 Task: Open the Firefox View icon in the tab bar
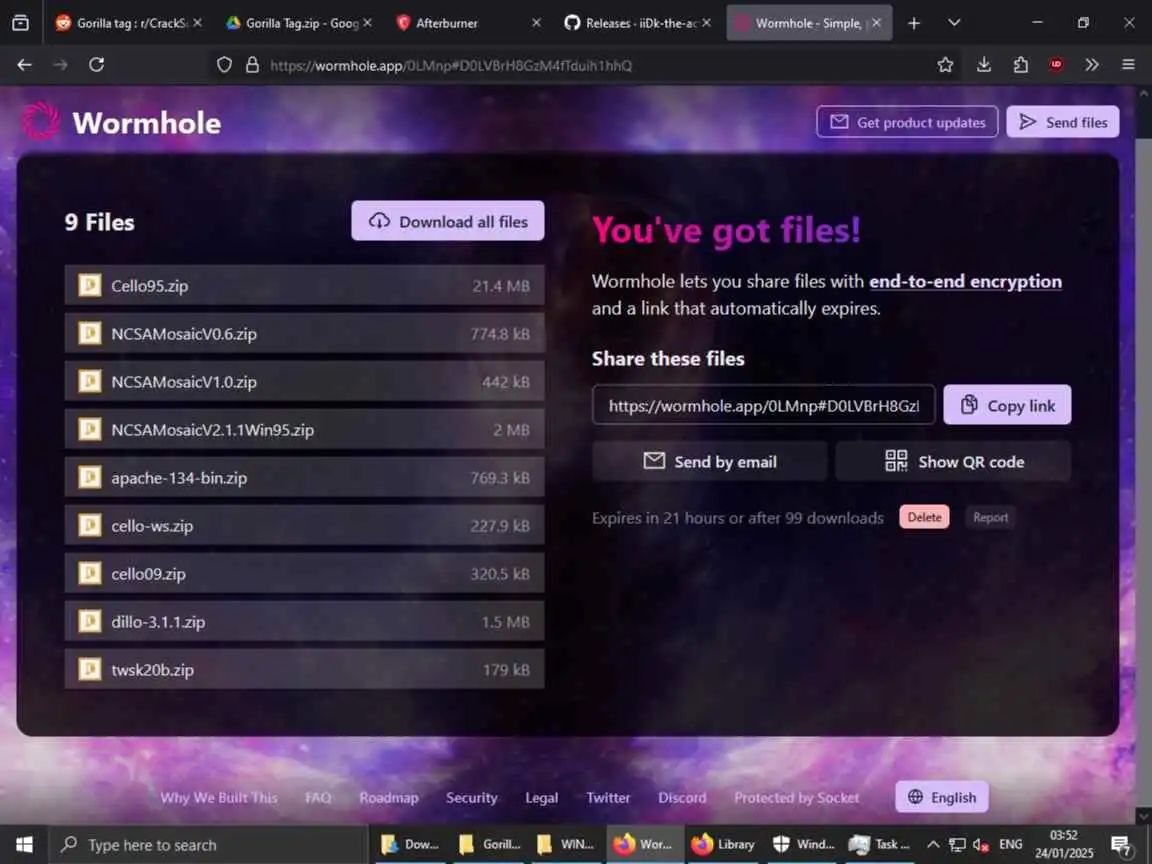tap(21, 23)
